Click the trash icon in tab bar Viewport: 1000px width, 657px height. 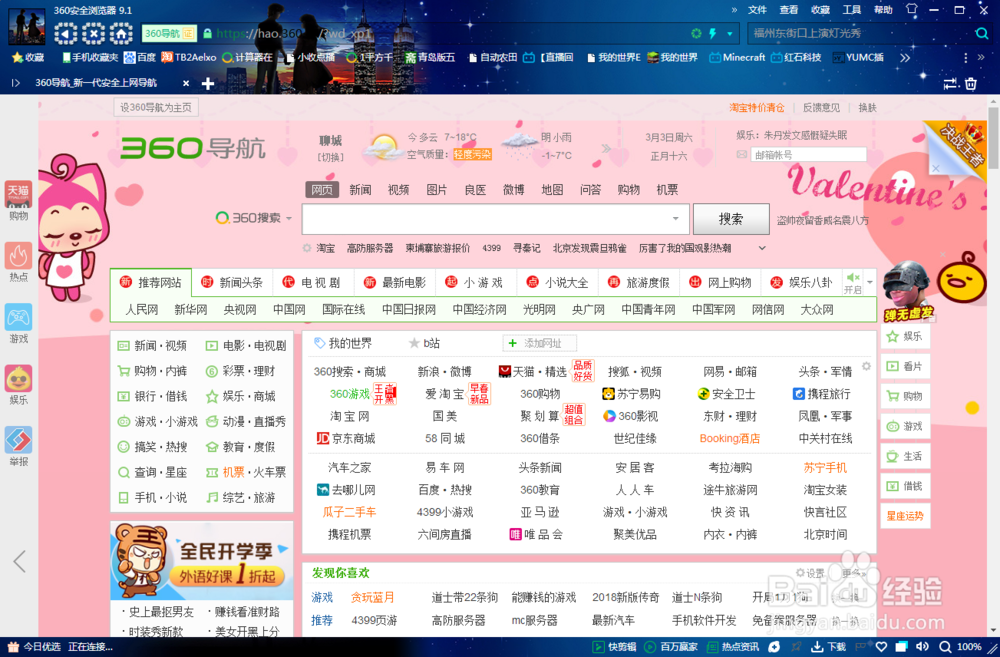[971, 84]
